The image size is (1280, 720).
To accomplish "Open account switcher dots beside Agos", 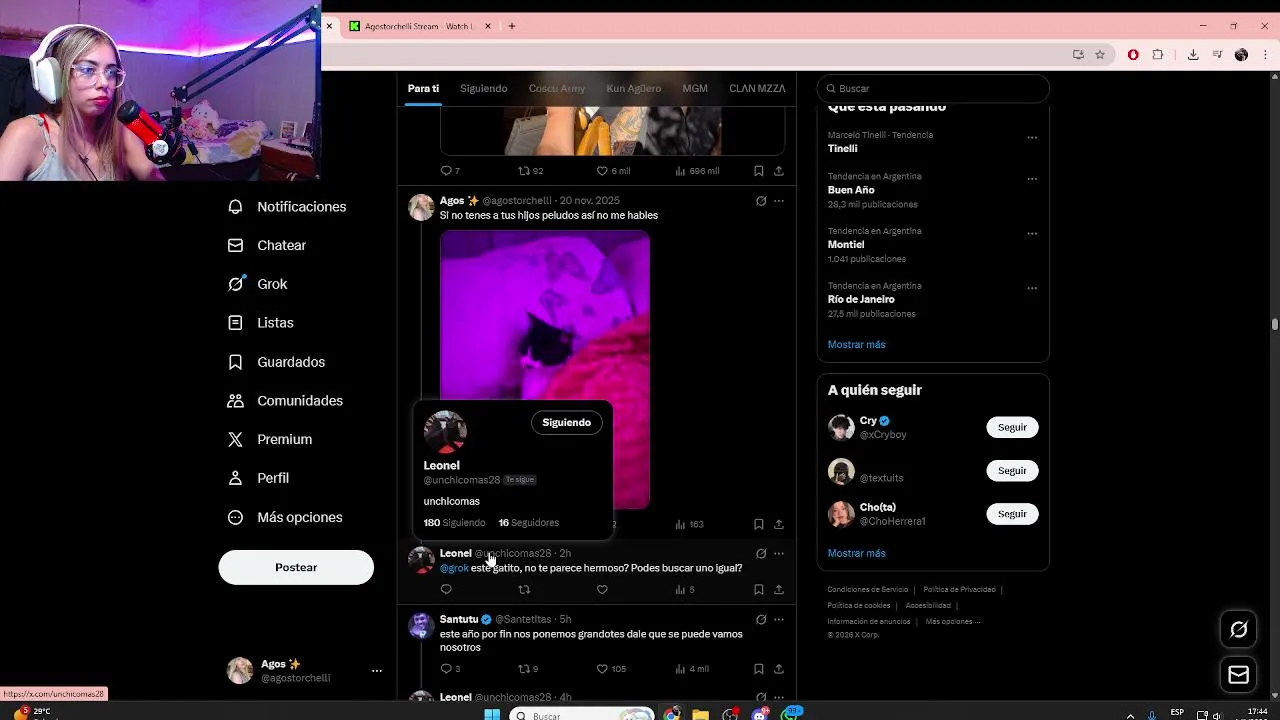I will click(x=377, y=671).
